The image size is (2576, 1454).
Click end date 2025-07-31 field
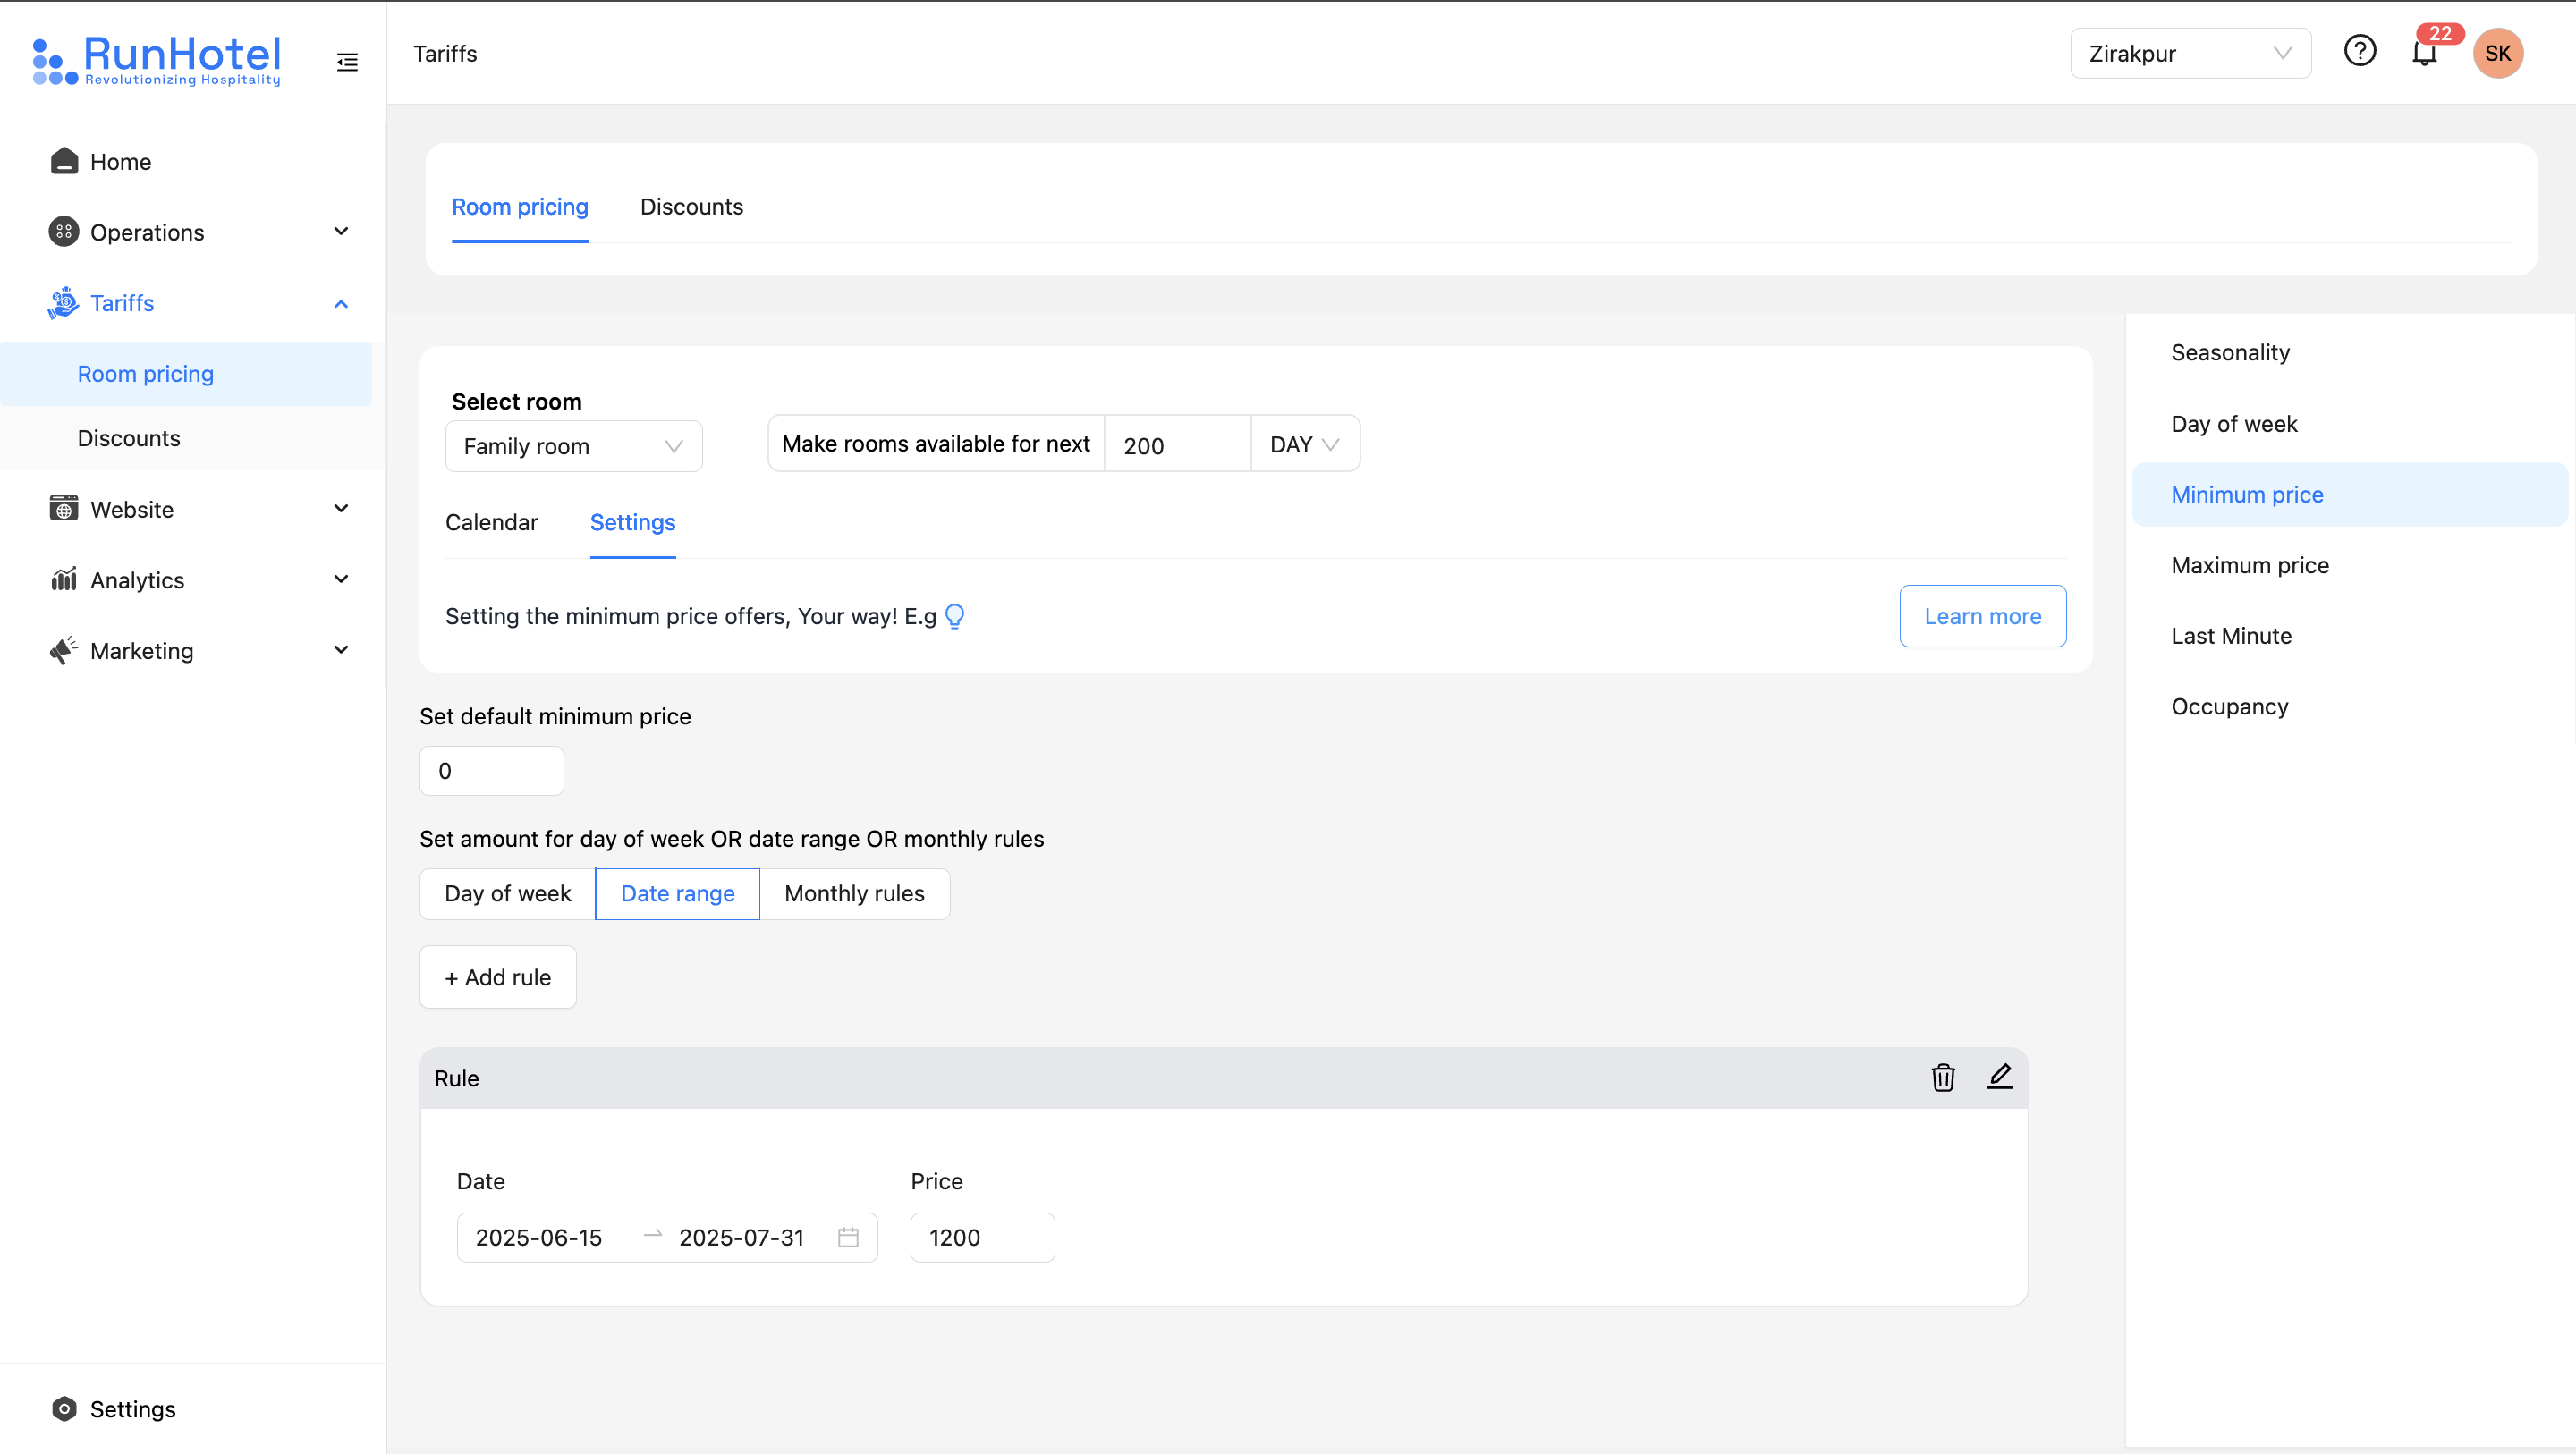[x=742, y=1237]
